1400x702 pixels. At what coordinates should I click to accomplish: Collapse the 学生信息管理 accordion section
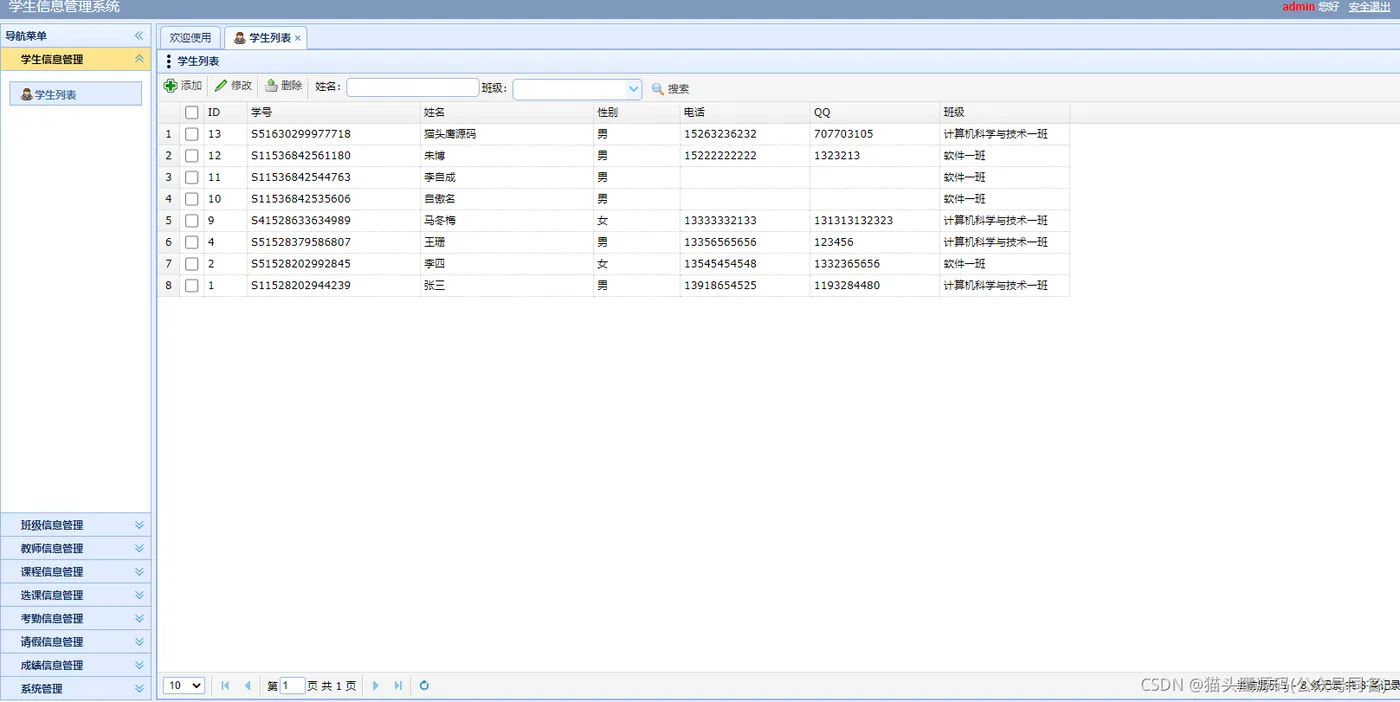pyautogui.click(x=139, y=59)
